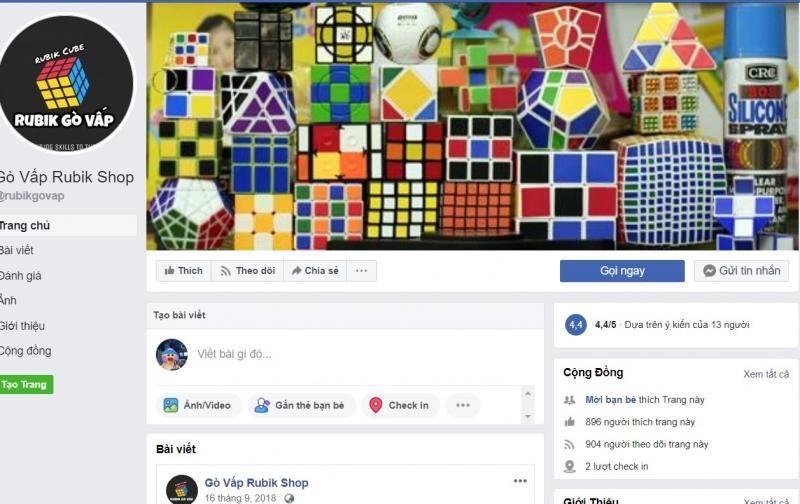Screen dimensions: 800x504
Task: Open the Rubik Gò Vấp profile picture
Action: [x=65, y=83]
